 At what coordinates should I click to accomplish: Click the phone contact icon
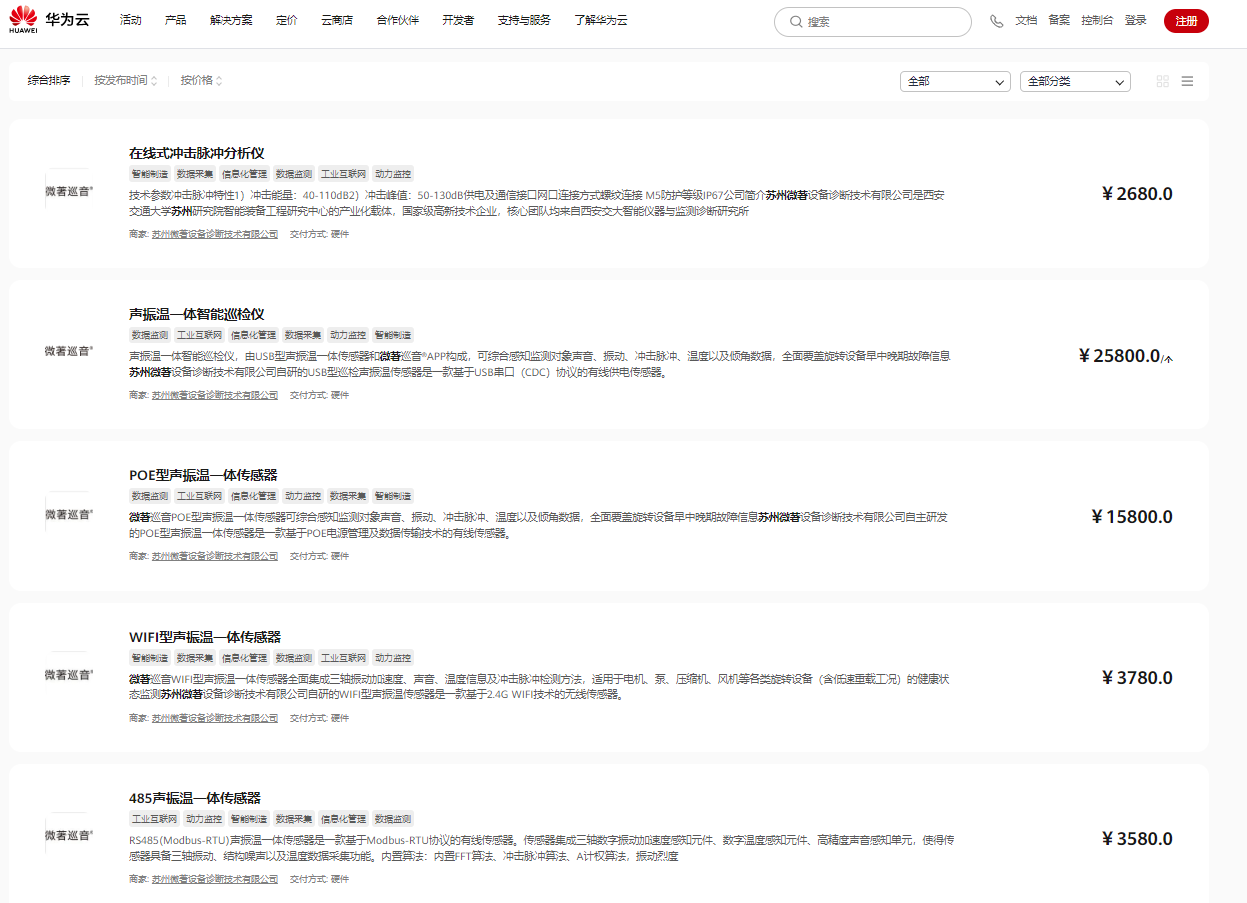pos(996,21)
